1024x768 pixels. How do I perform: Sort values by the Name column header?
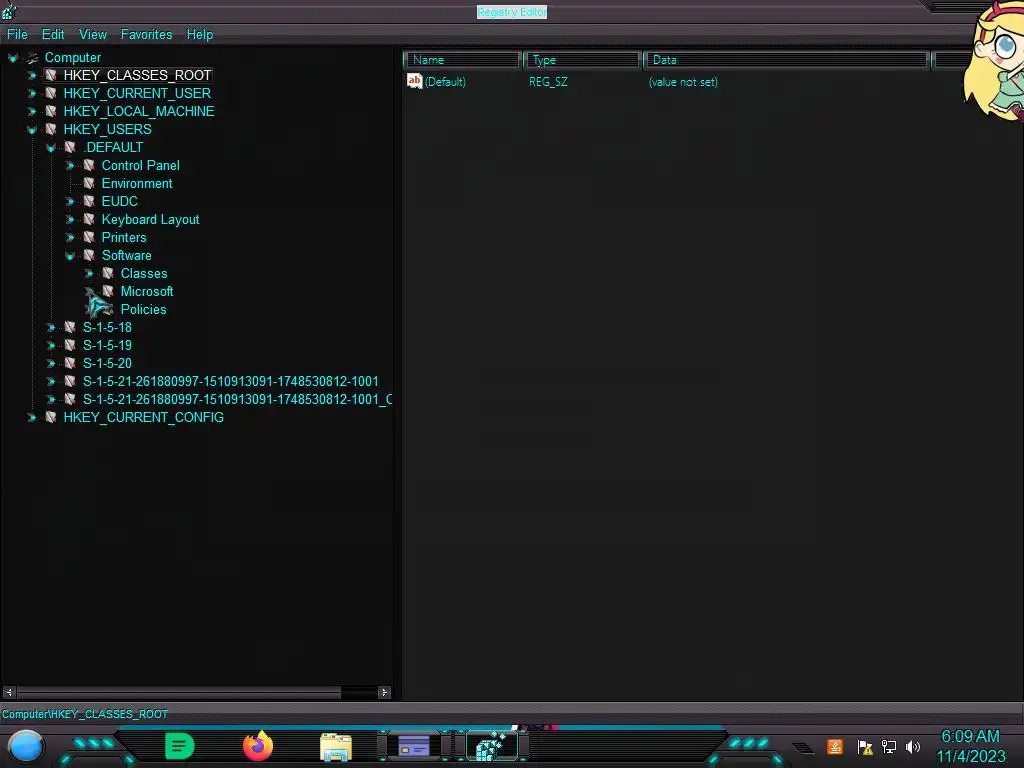(x=462, y=60)
